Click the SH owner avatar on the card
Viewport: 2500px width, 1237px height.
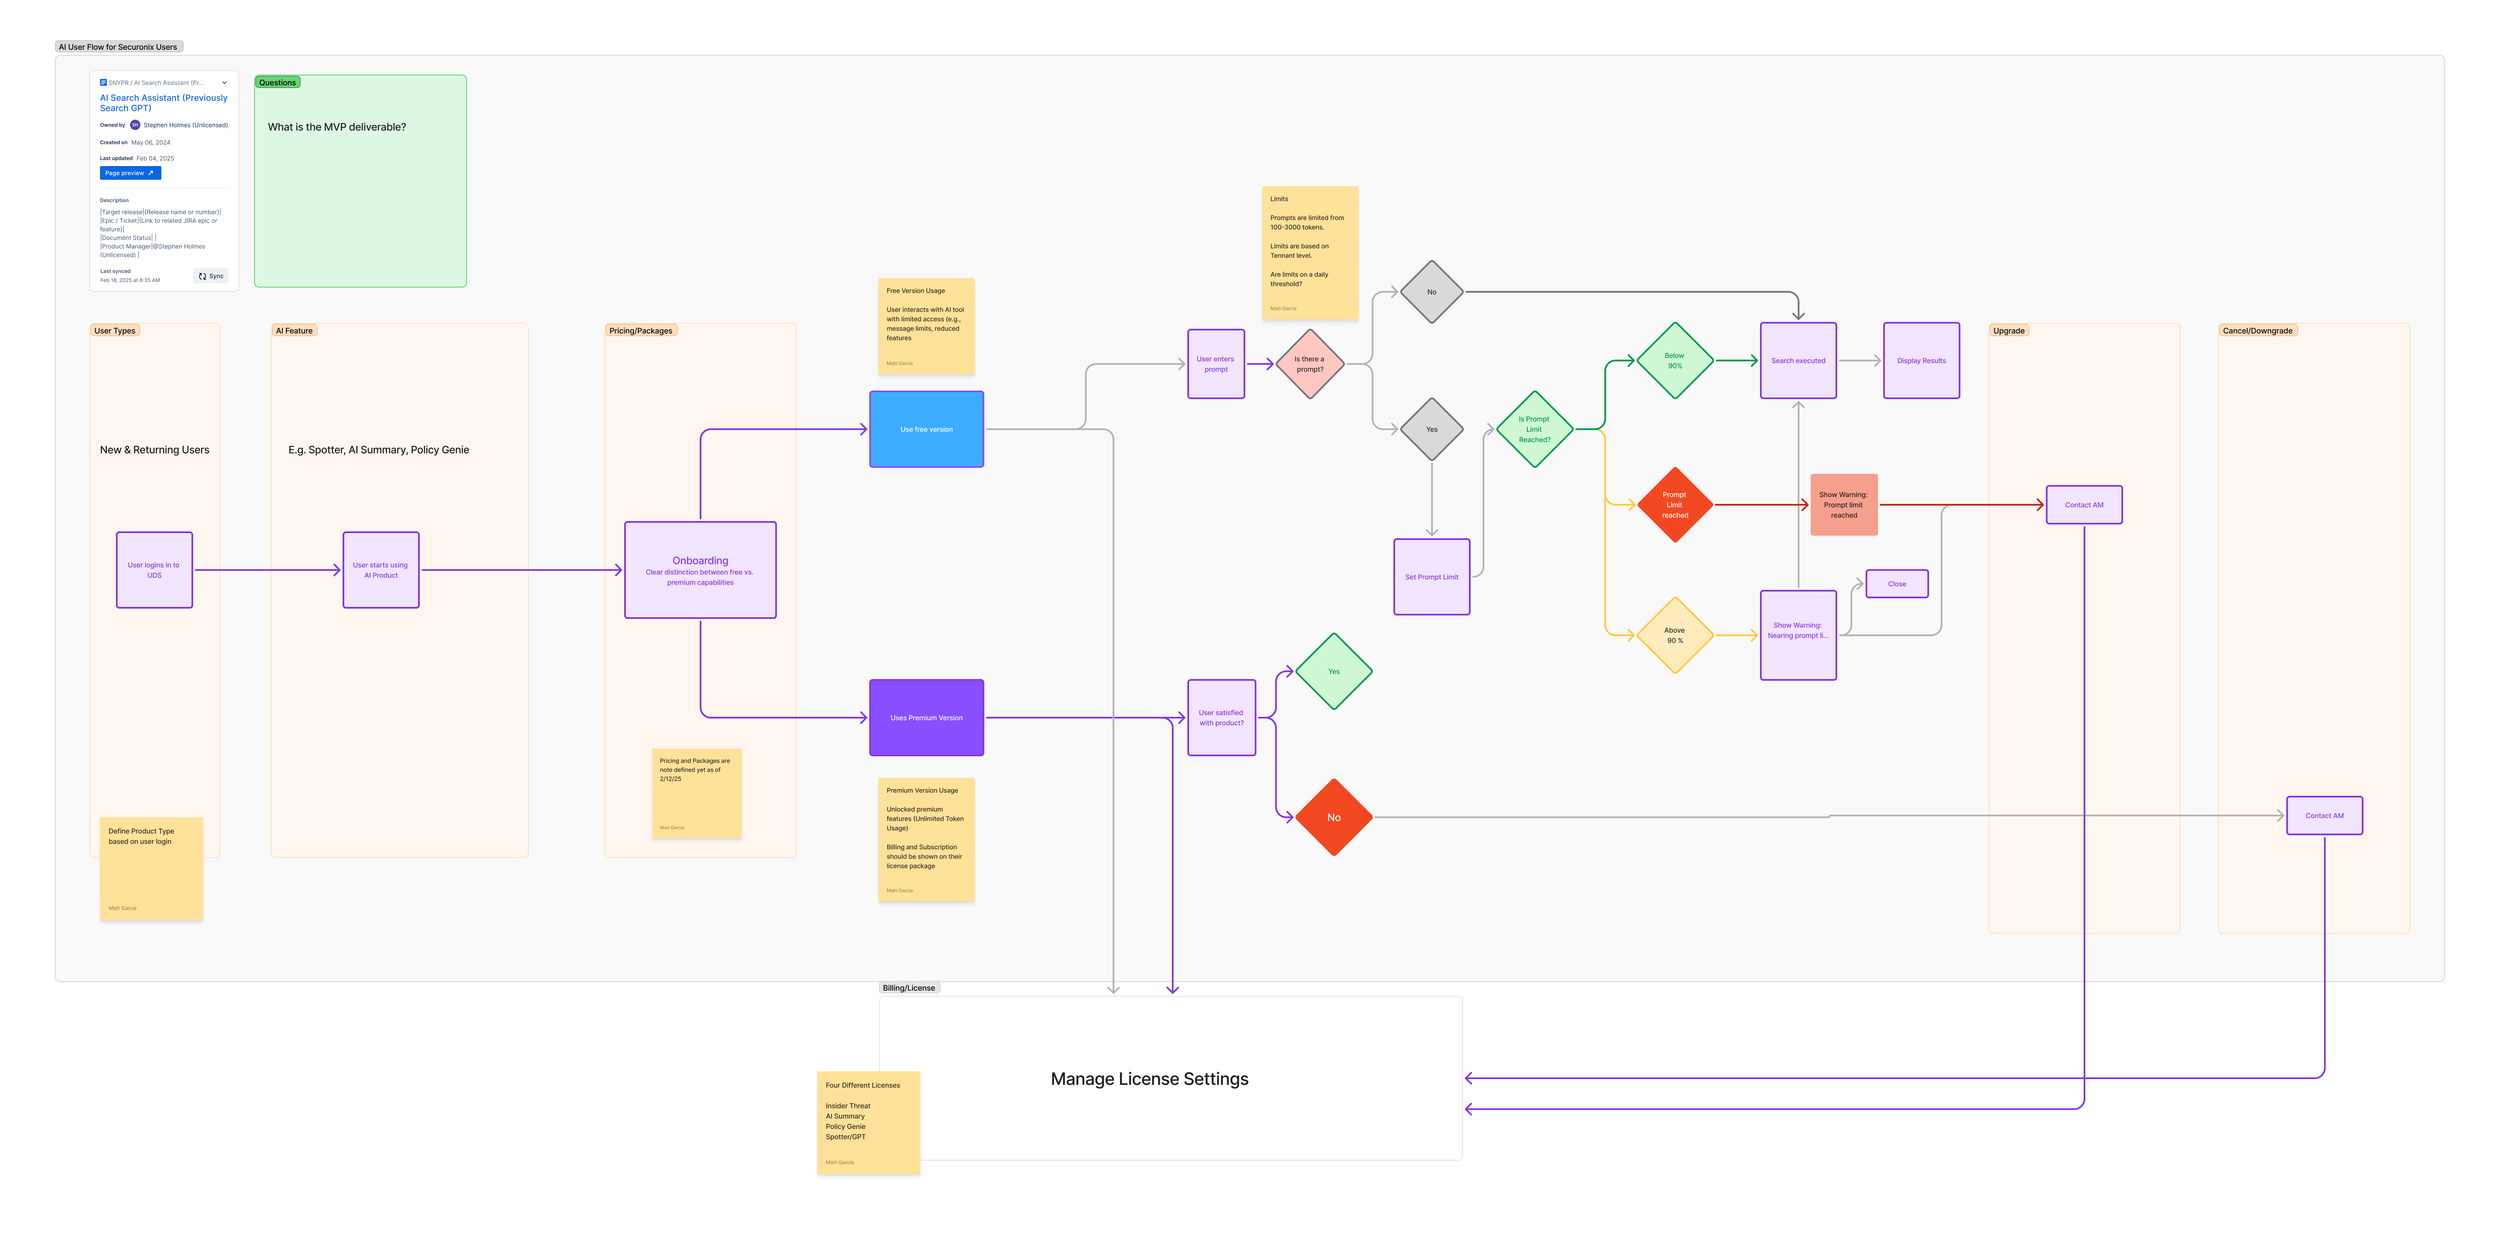pyautogui.click(x=135, y=125)
